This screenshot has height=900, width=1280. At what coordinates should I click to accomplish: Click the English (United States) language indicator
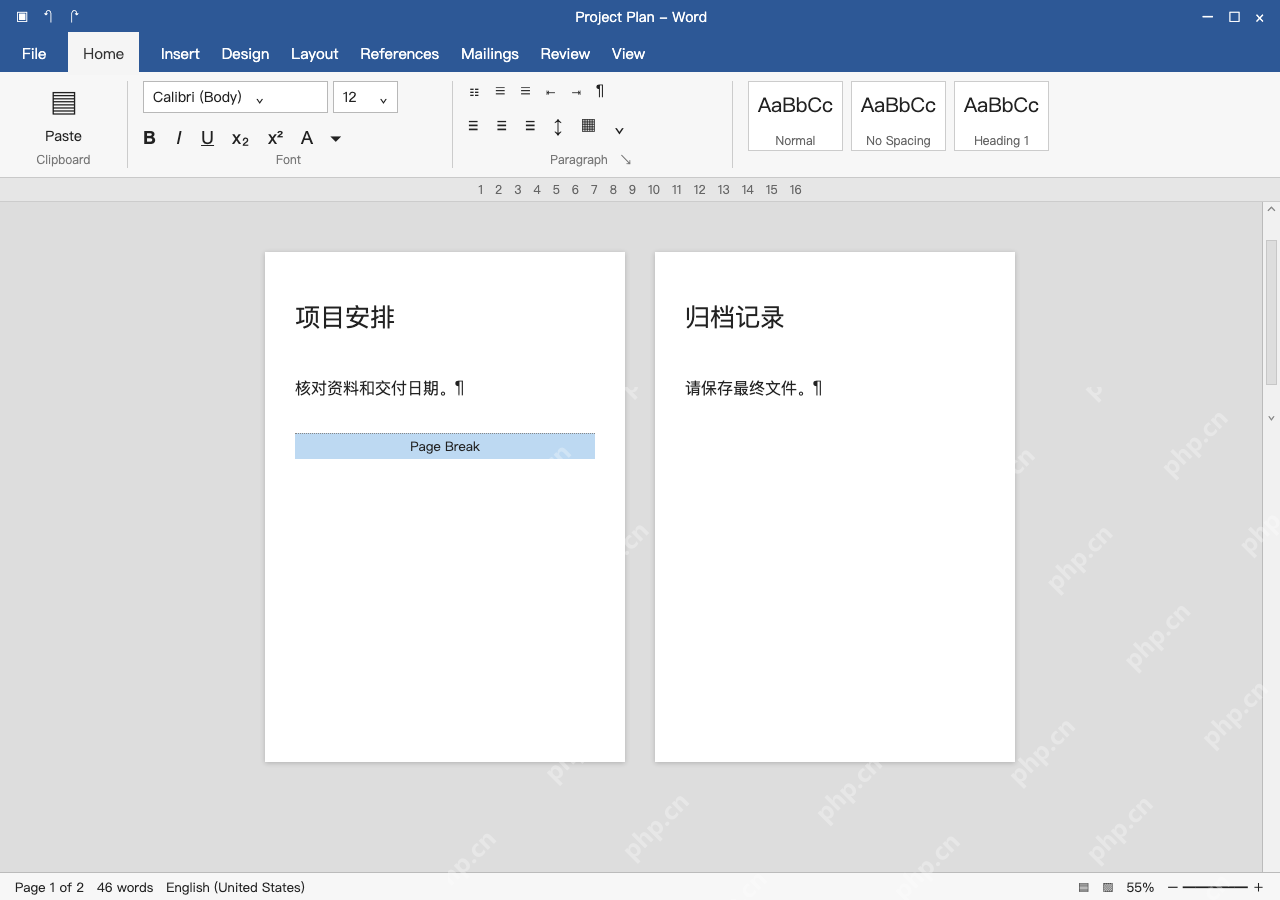coord(235,887)
